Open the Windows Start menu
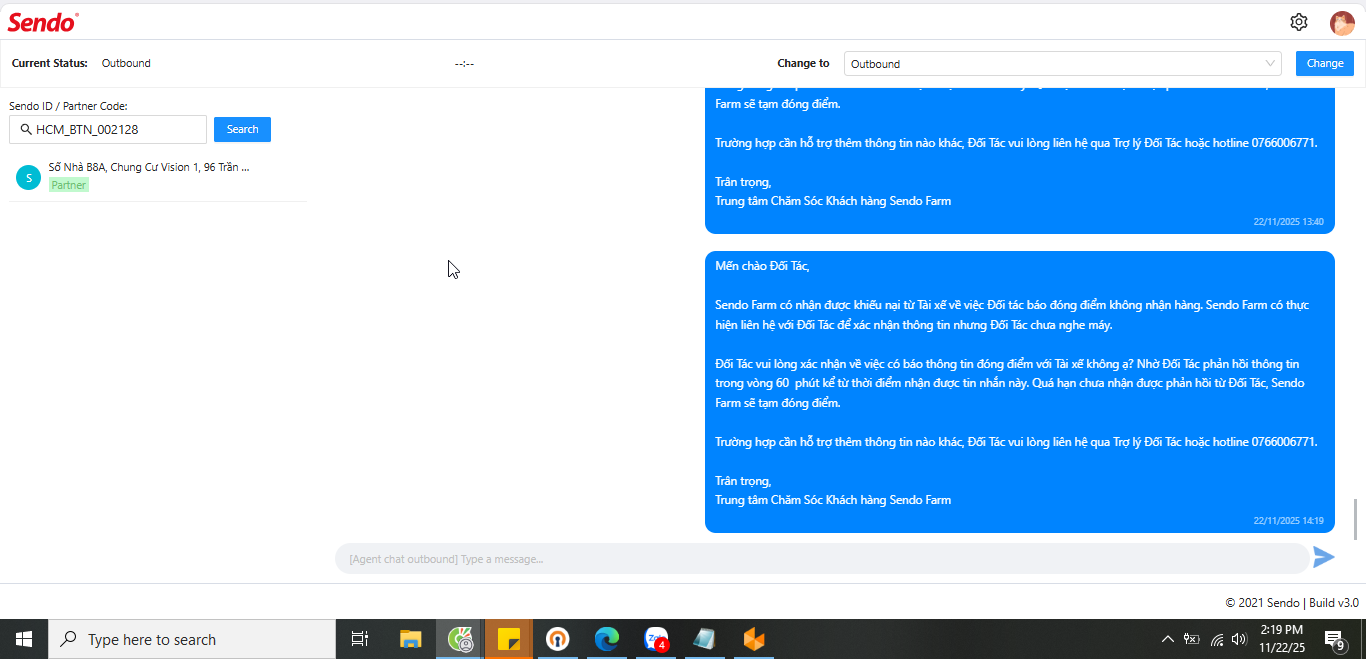The width and height of the screenshot is (1366, 659). click(x=24, y=639)
